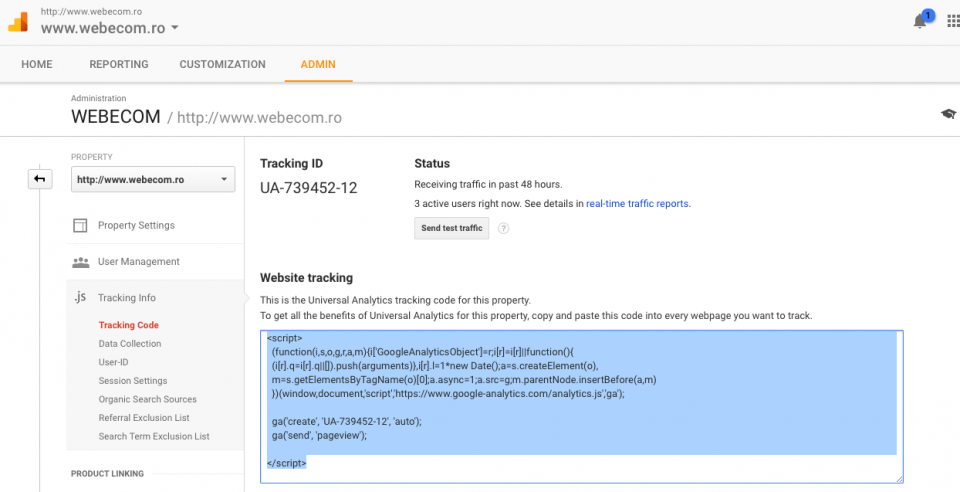Click the question mark beside Send test traffic
The image size is (960, 492).
click(504, 228)
